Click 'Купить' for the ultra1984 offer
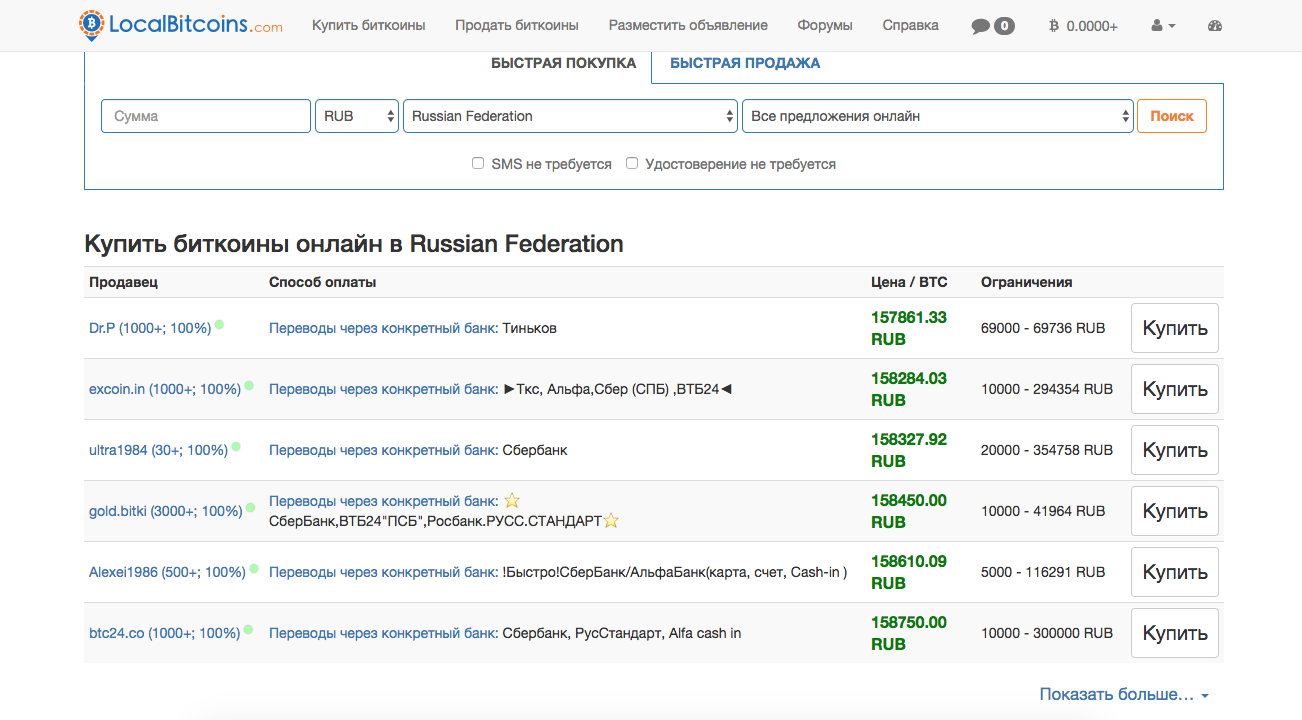 [x=1174, y=450]
